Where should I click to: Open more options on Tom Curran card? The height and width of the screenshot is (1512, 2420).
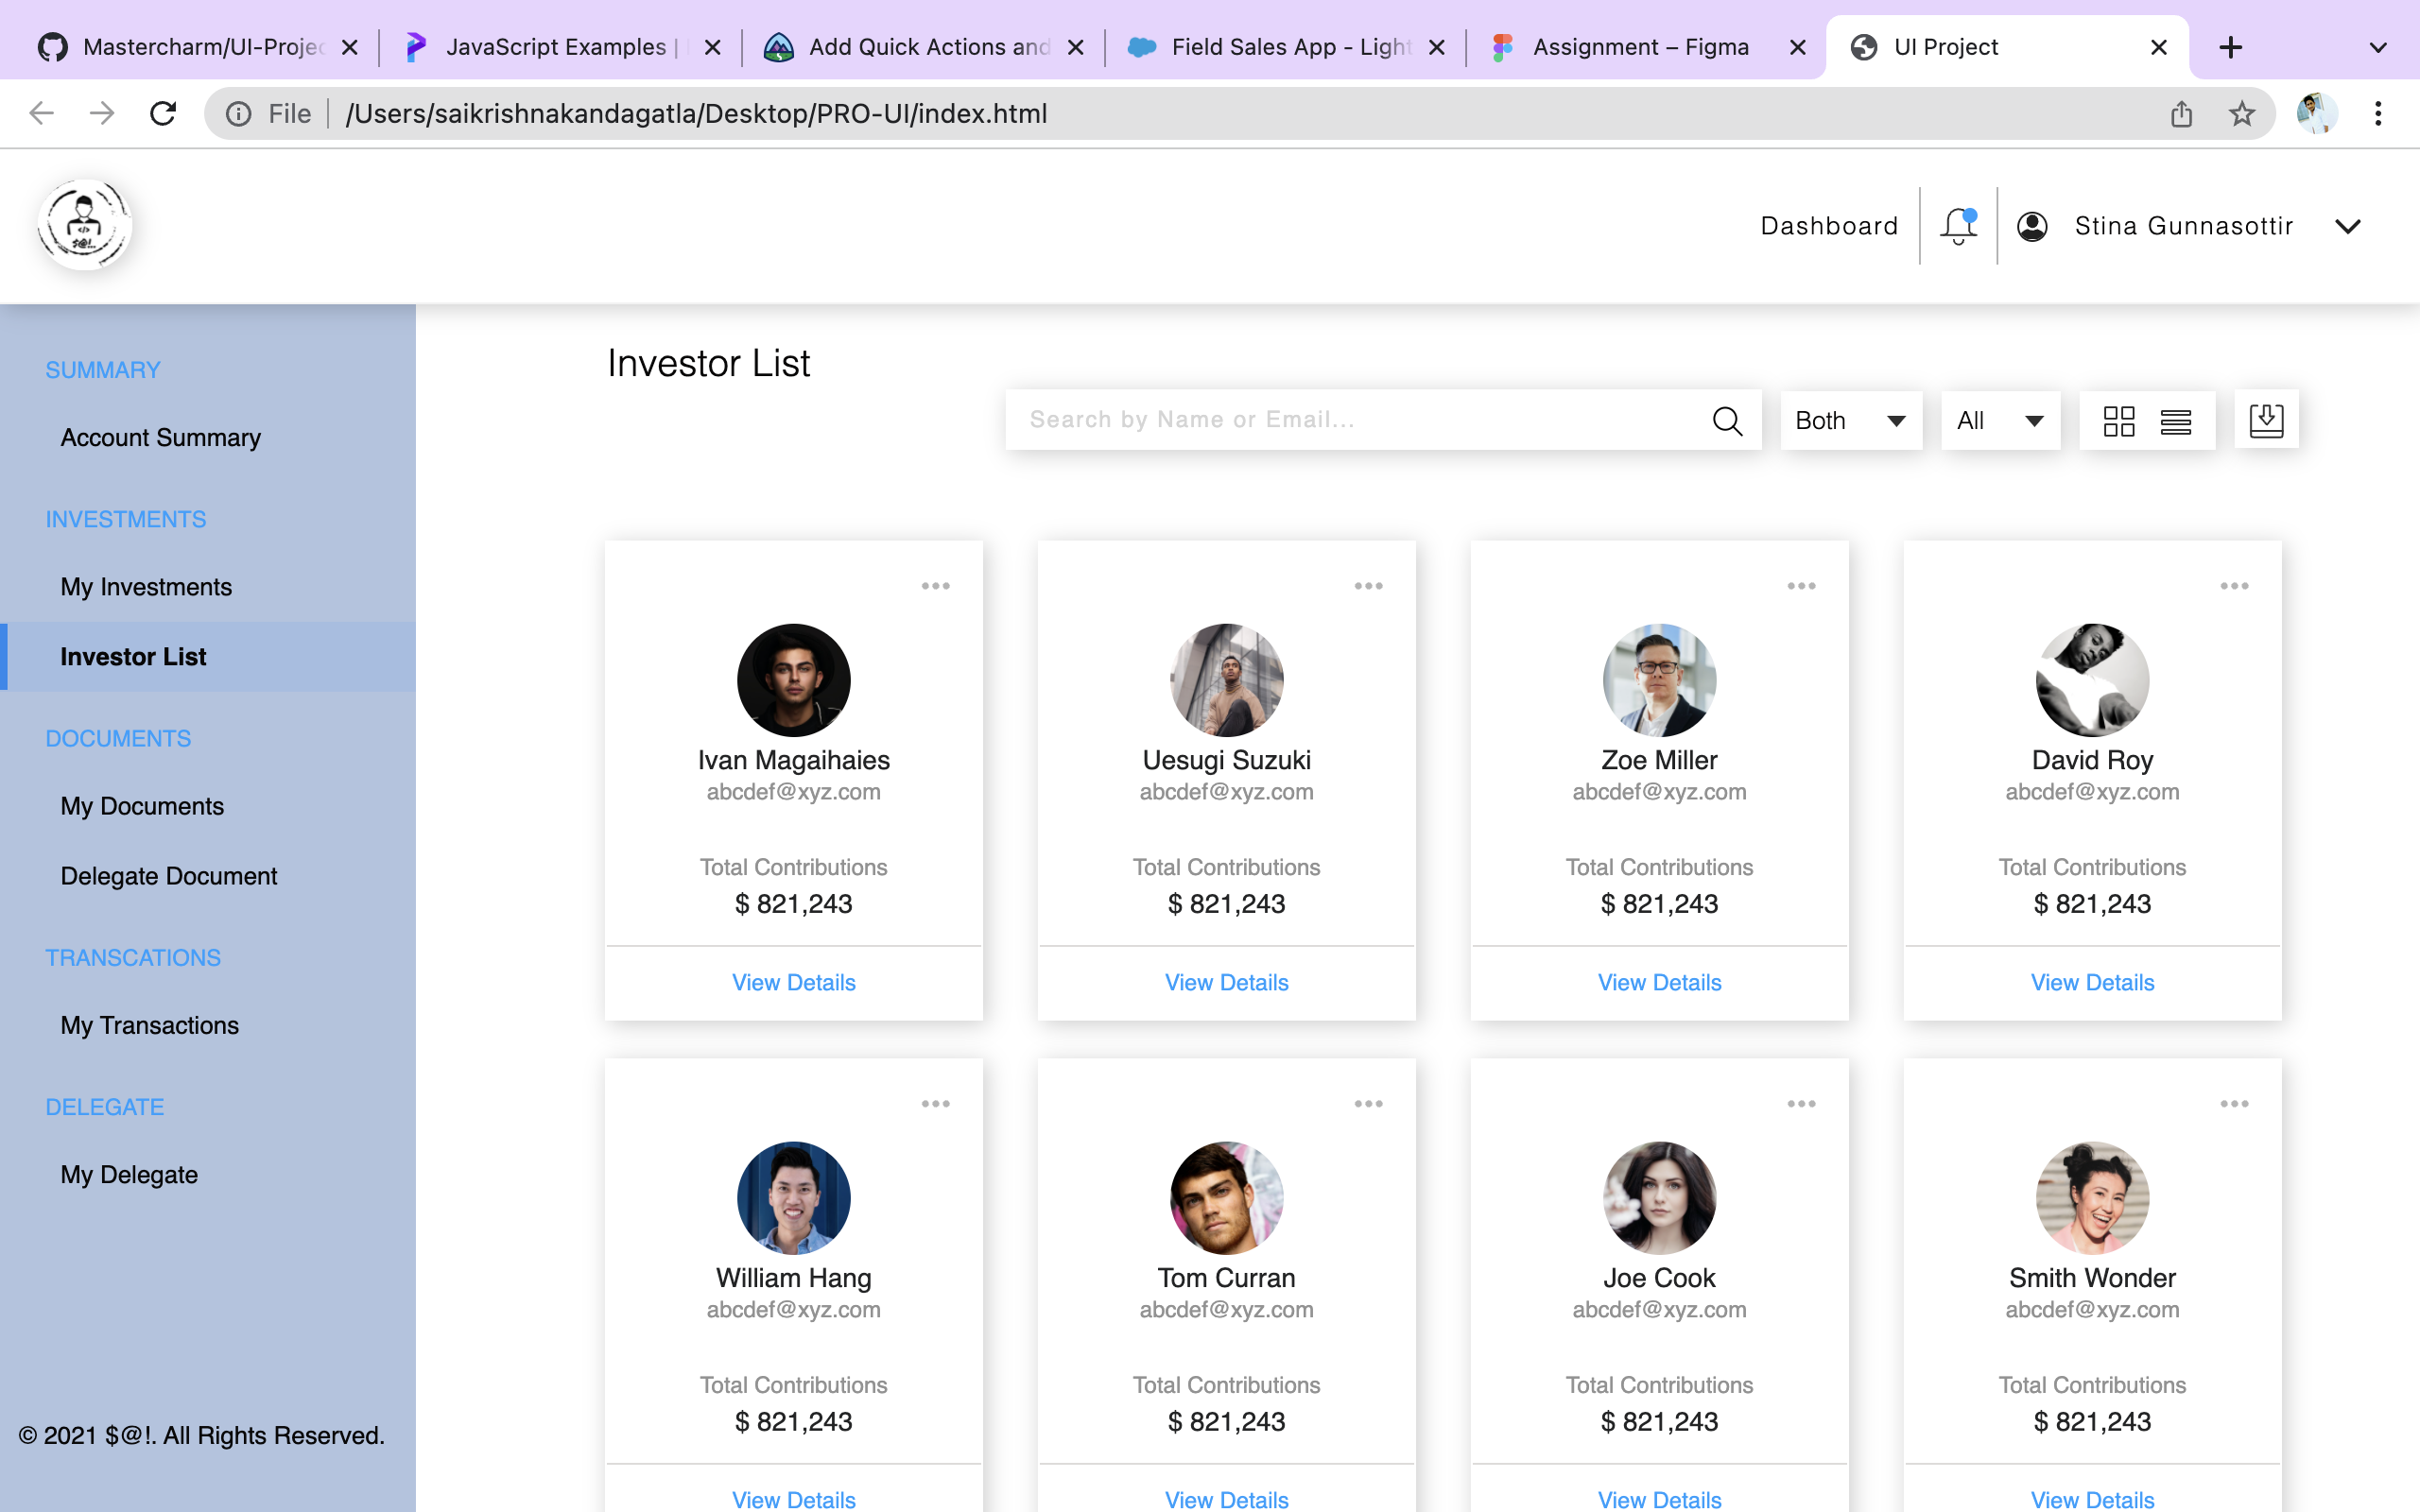click(1368, 1104)
